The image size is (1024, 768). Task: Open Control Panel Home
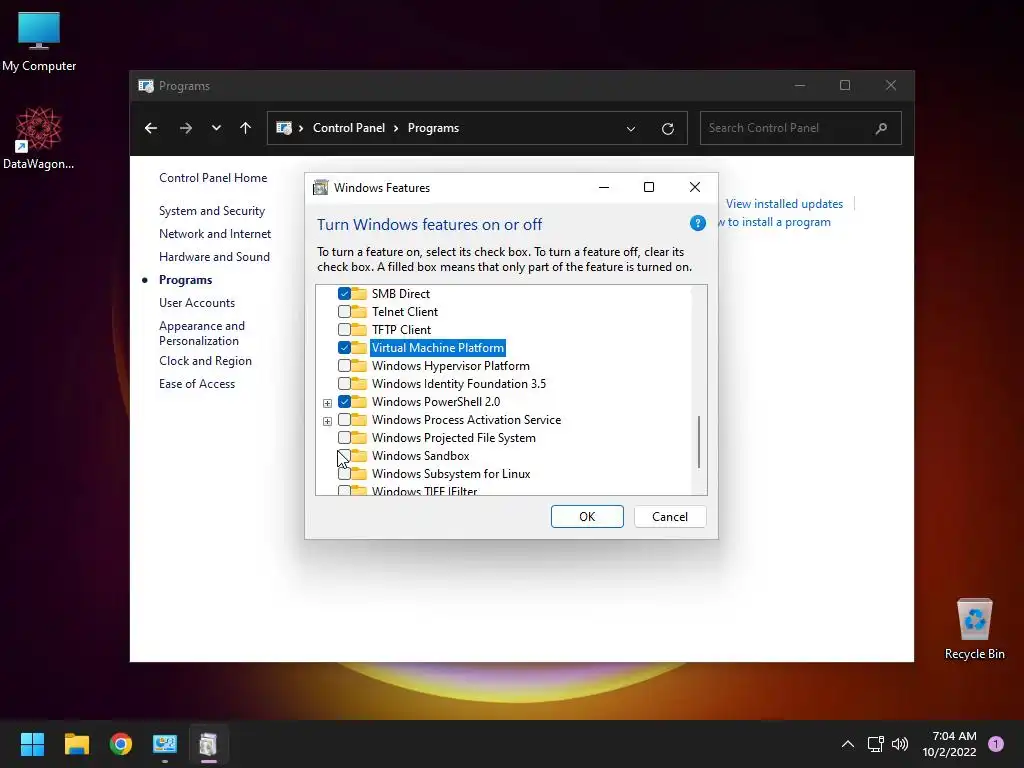213,178
